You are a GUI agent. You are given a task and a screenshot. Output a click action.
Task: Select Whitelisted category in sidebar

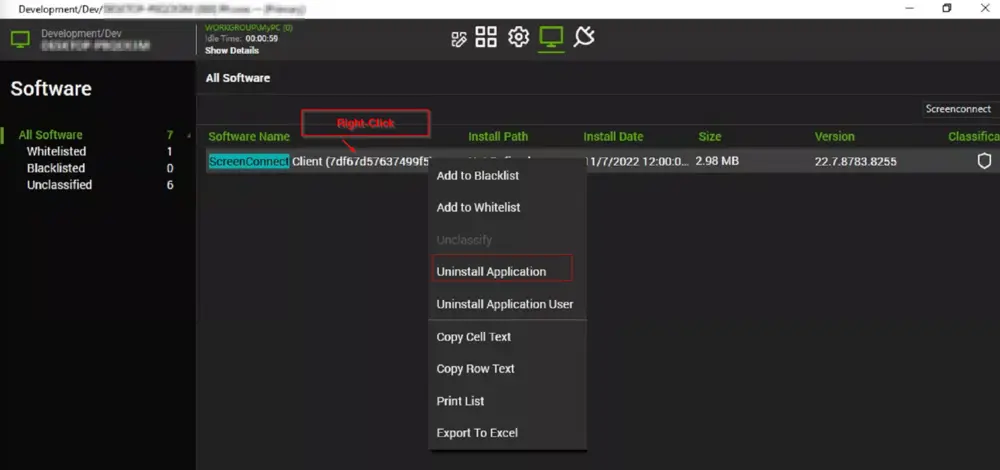(56, 151)
